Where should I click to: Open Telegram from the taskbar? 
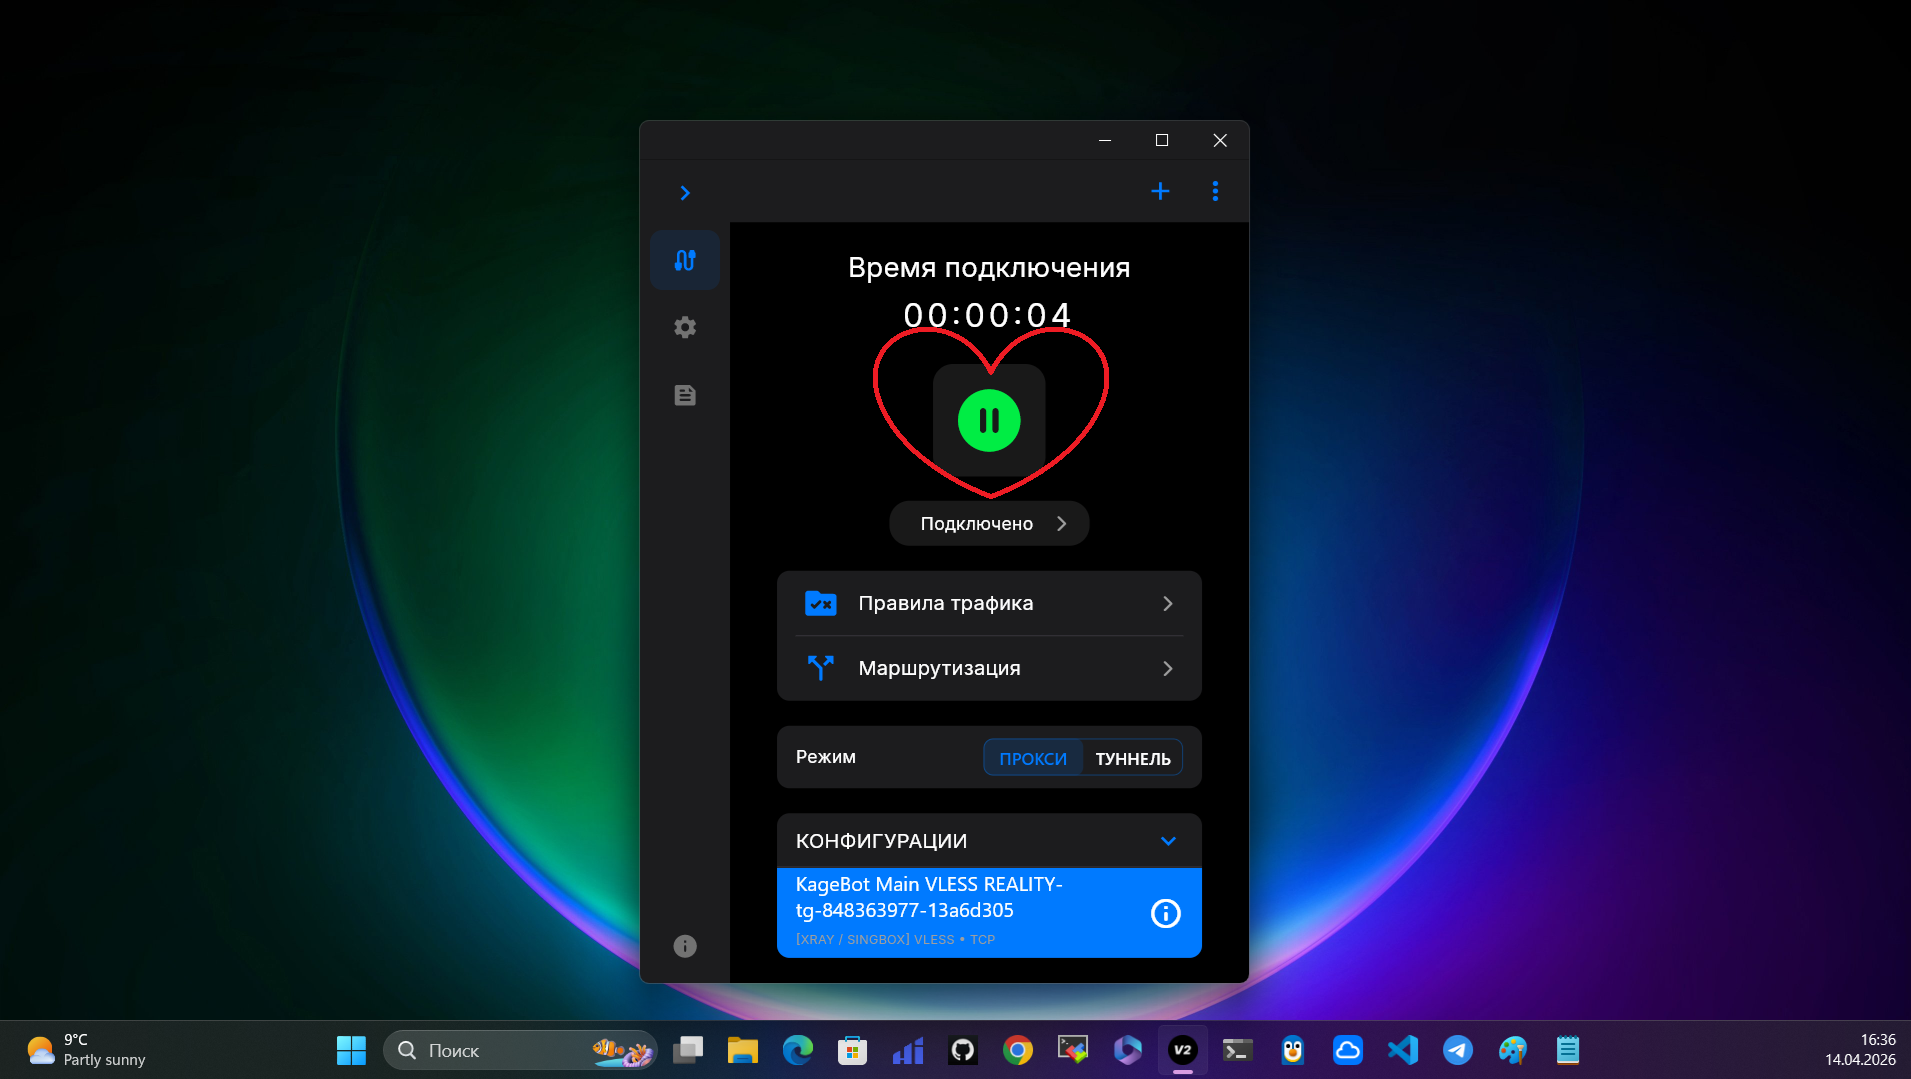[1457, 1050]
